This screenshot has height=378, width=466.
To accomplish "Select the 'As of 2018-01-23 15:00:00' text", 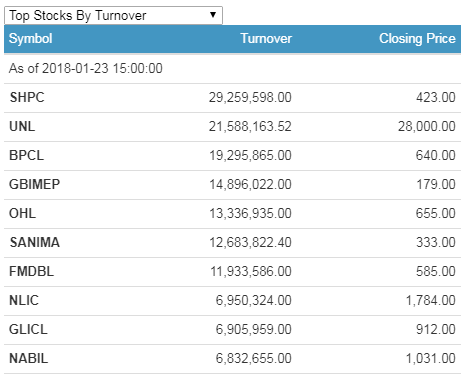I will pos(86,68).
